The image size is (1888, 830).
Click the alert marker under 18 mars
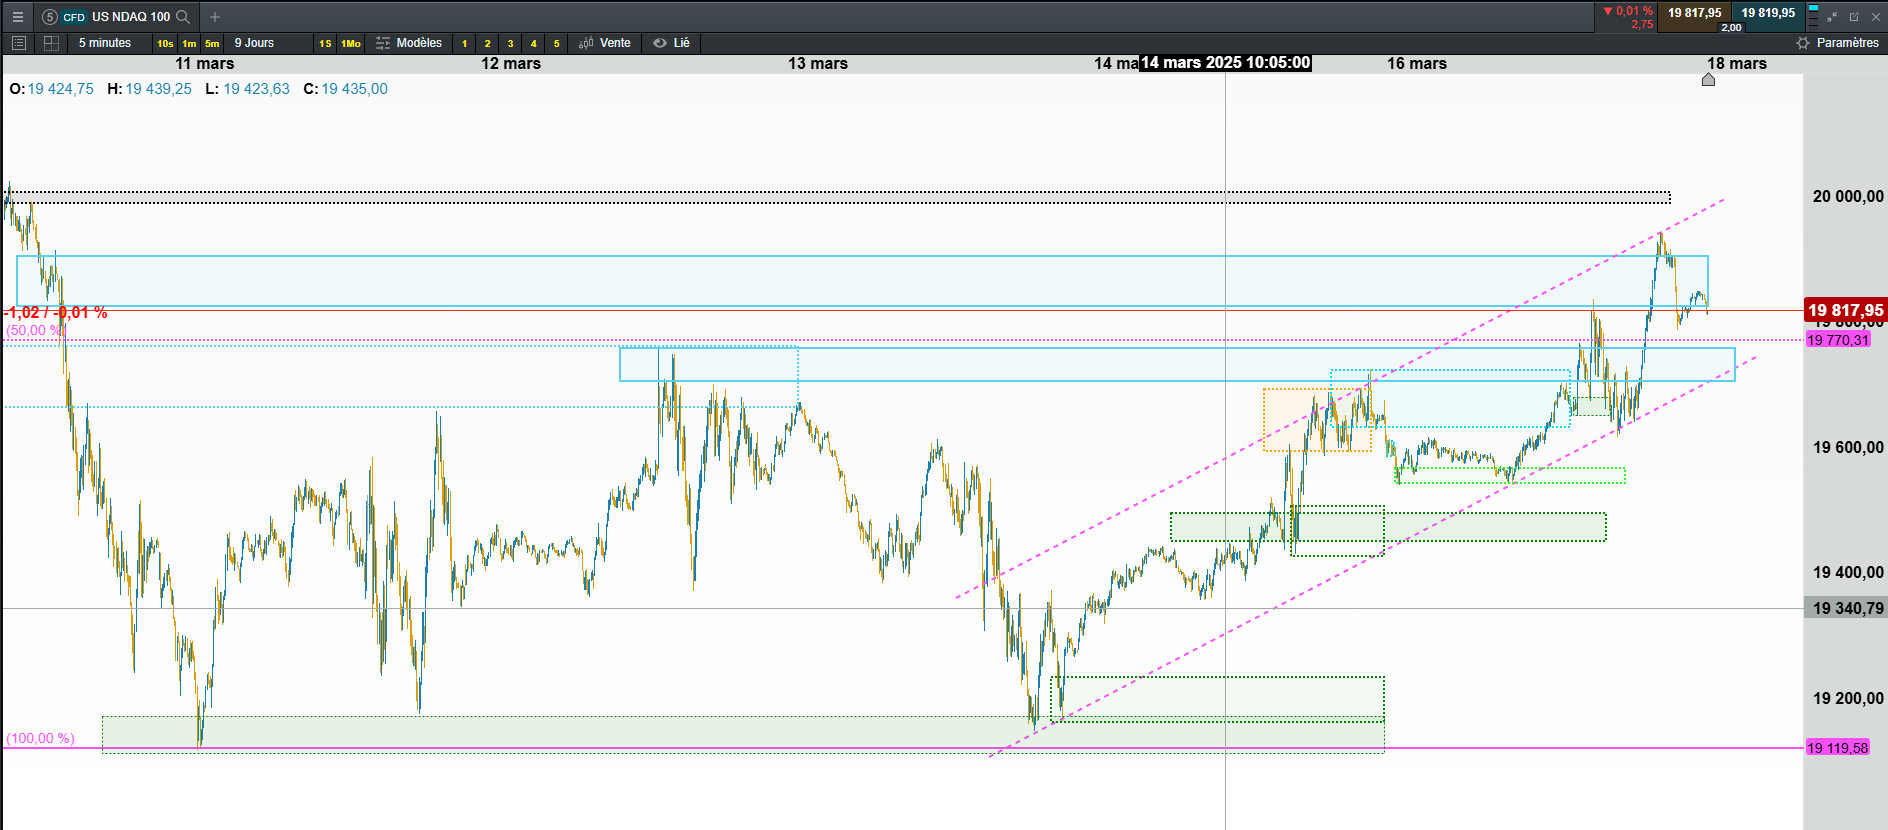[1708, 80]
